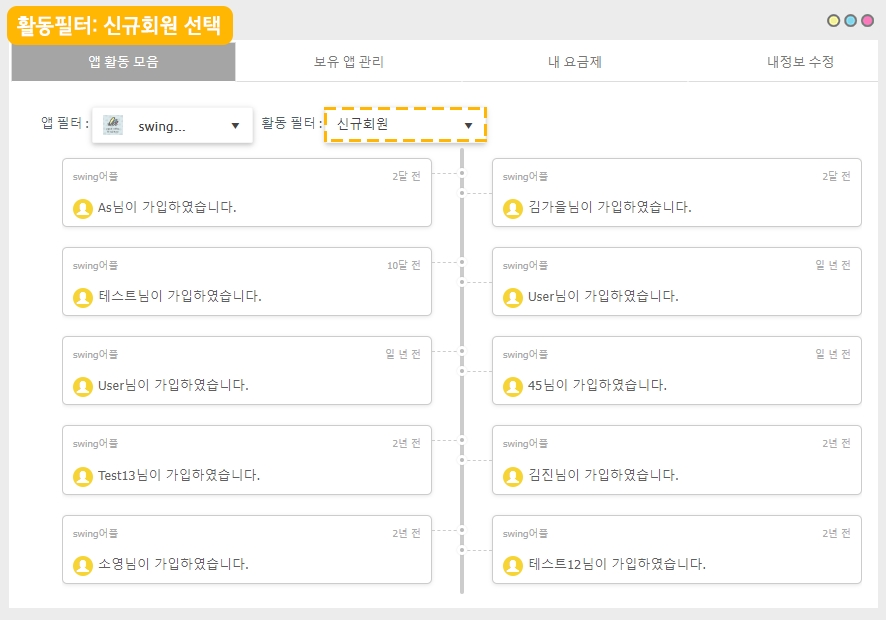Go to the 내정보 수정 tab
Viewport: 886px width, 620px height.
click(800, 62)
